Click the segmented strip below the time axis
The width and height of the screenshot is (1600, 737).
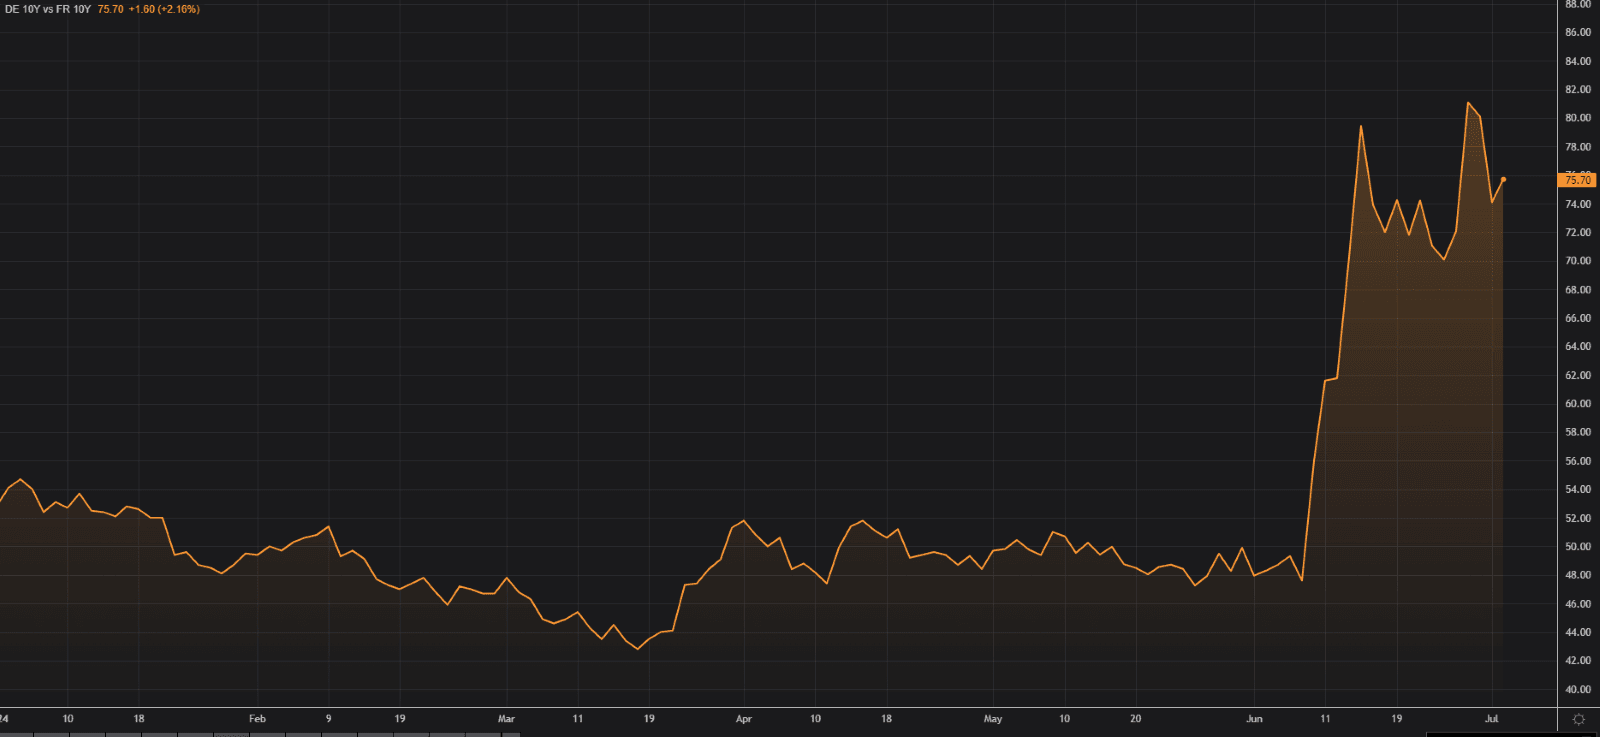tap(260, 734)
